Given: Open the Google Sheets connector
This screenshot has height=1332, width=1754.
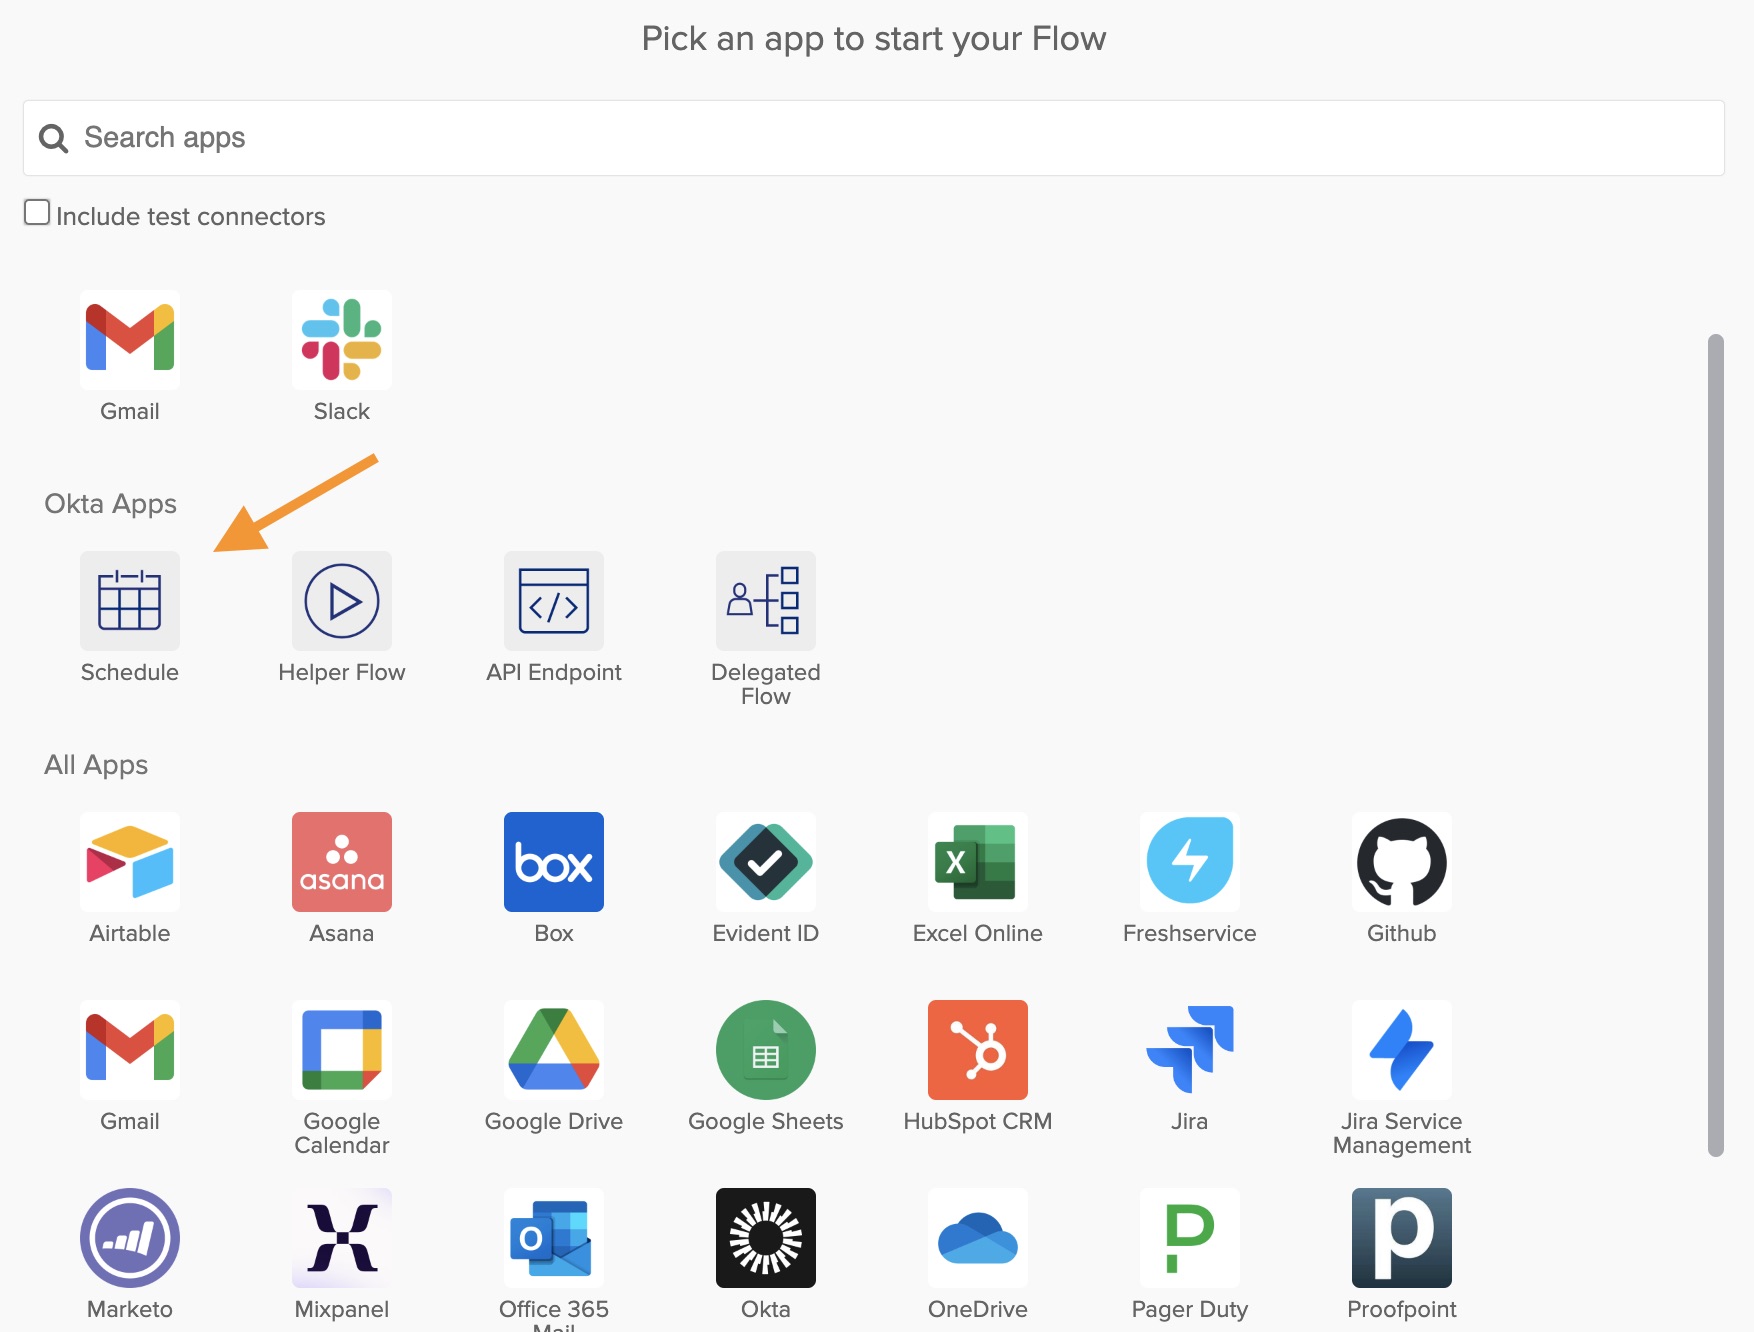Looking at the screenshot, I should 766,1050.
